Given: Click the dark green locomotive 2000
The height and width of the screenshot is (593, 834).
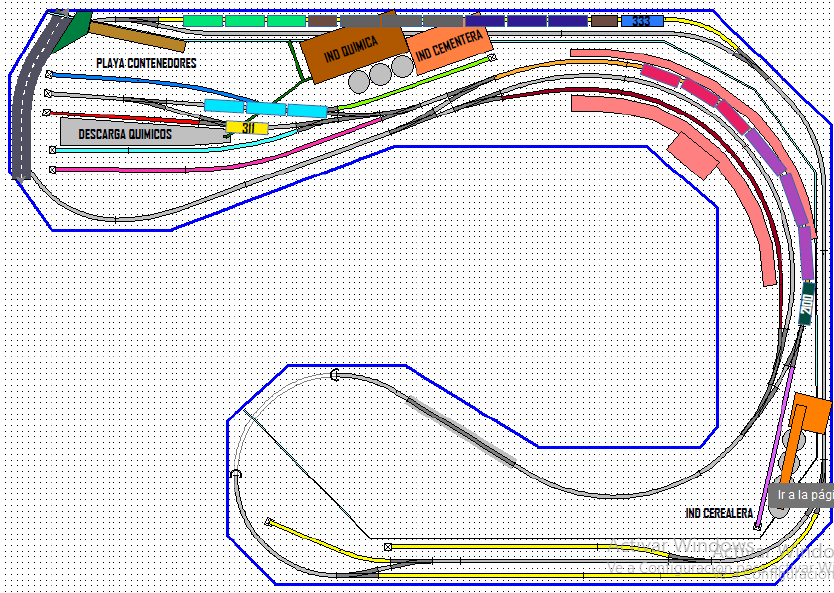Looking at the screenshot, I should point(807,304).
